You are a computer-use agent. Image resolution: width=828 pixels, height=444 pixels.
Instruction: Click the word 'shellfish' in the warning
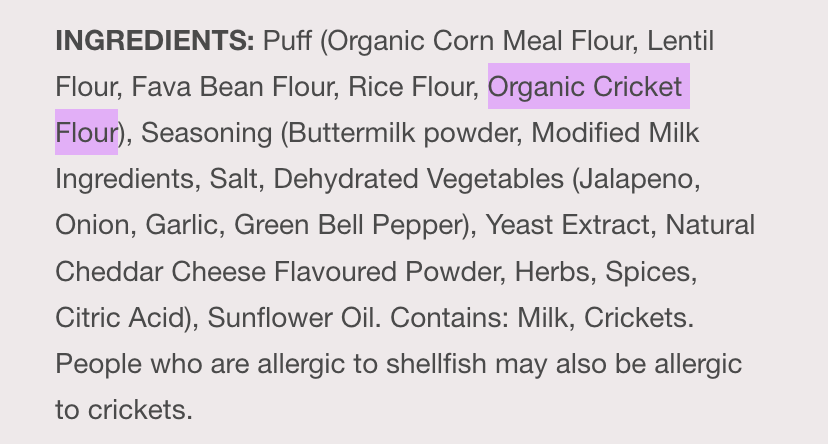[436, 364]
